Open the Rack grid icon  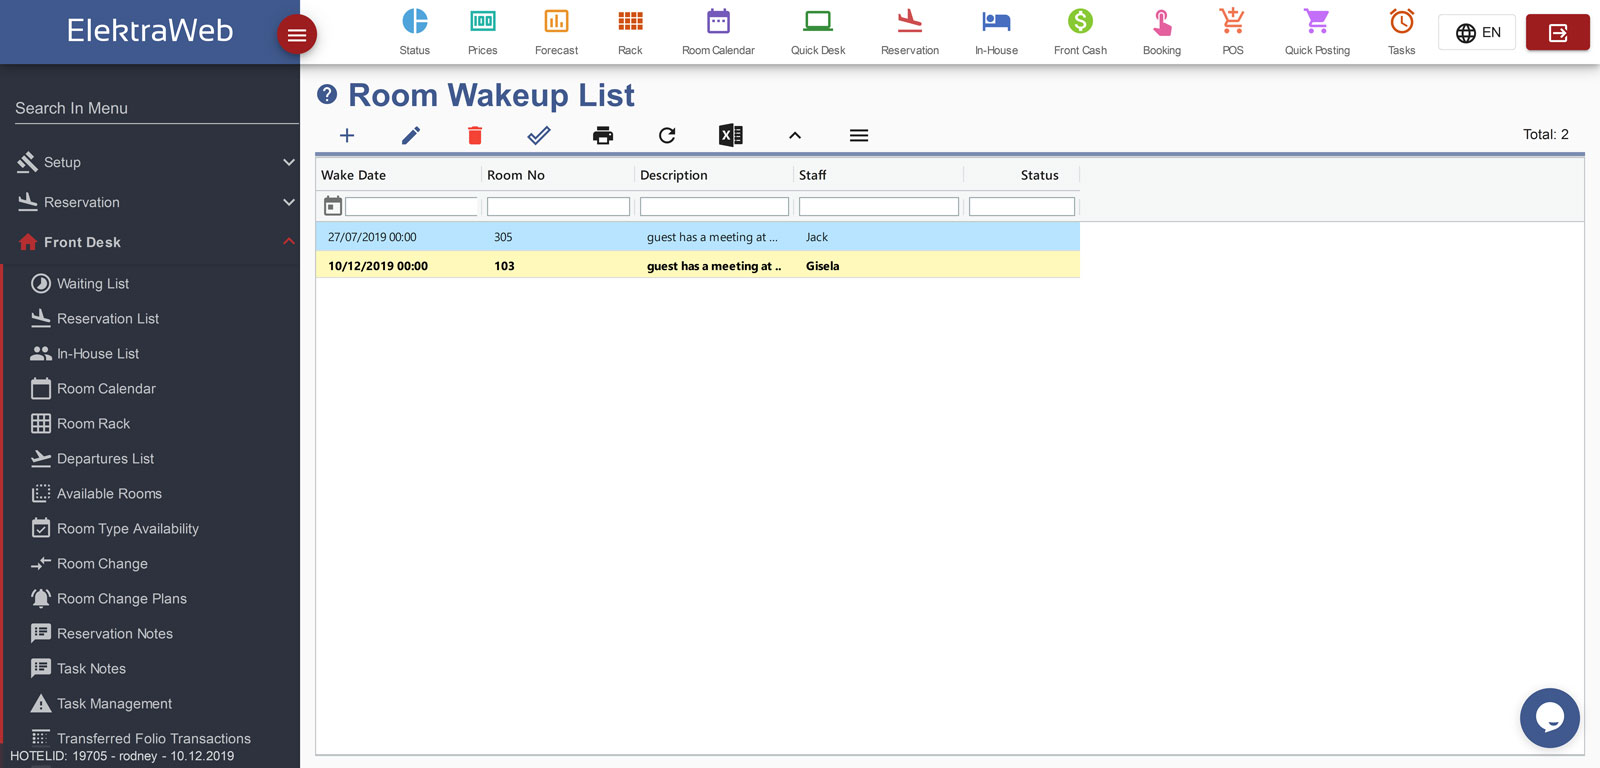click(x=630, y=21)
